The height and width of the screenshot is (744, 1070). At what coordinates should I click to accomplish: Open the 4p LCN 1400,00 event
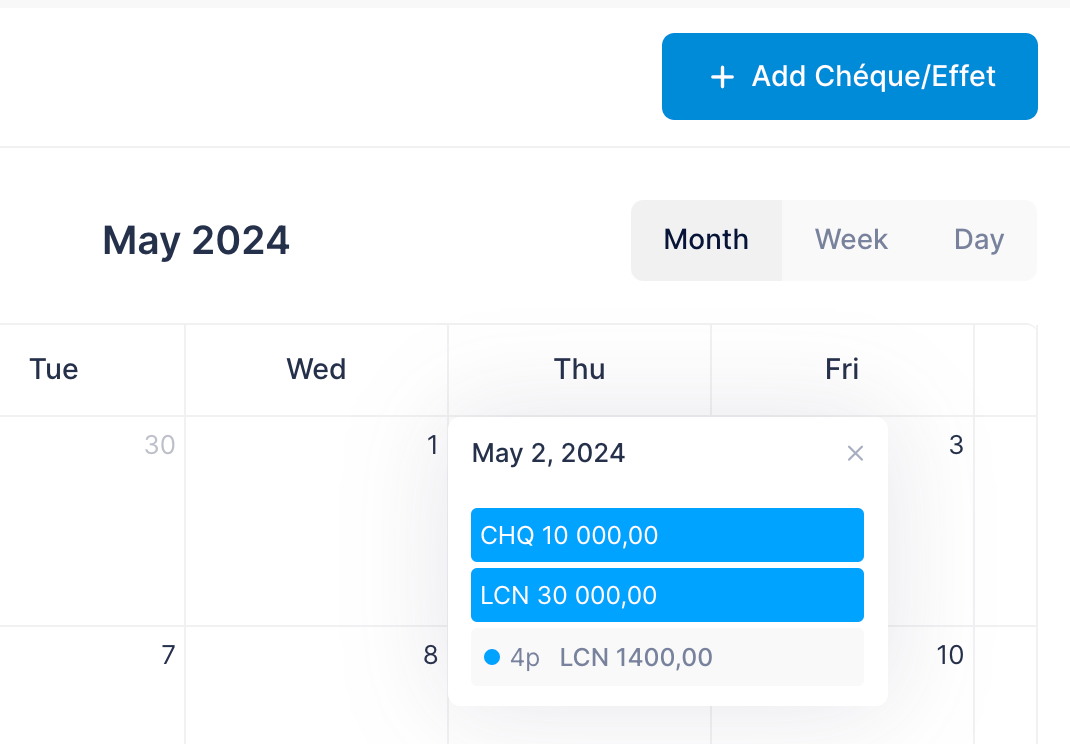point(667,657)
